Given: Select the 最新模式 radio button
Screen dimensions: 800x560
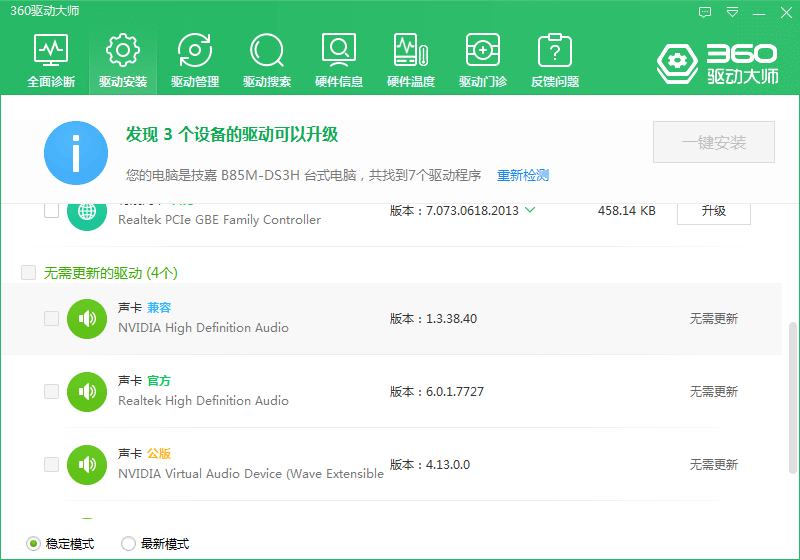Looking at the screenshot, I should point(128,544).
